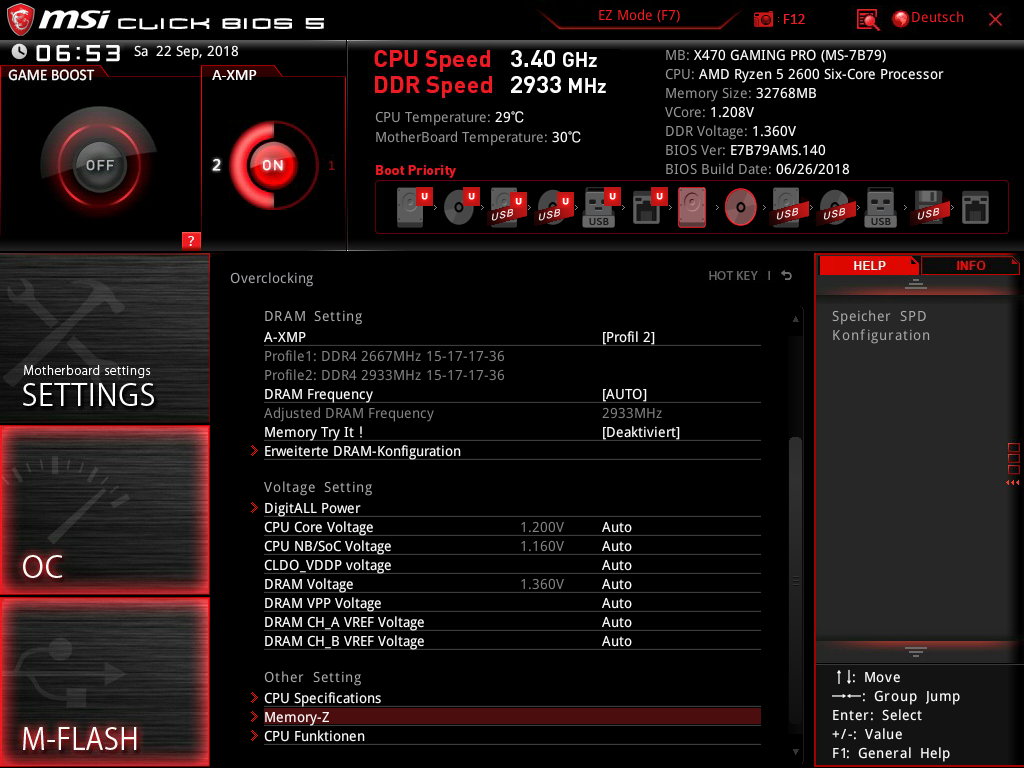Open CPU Specifications entry
The width and height of the screenshot is (1024, 768).
pos(323,698)
